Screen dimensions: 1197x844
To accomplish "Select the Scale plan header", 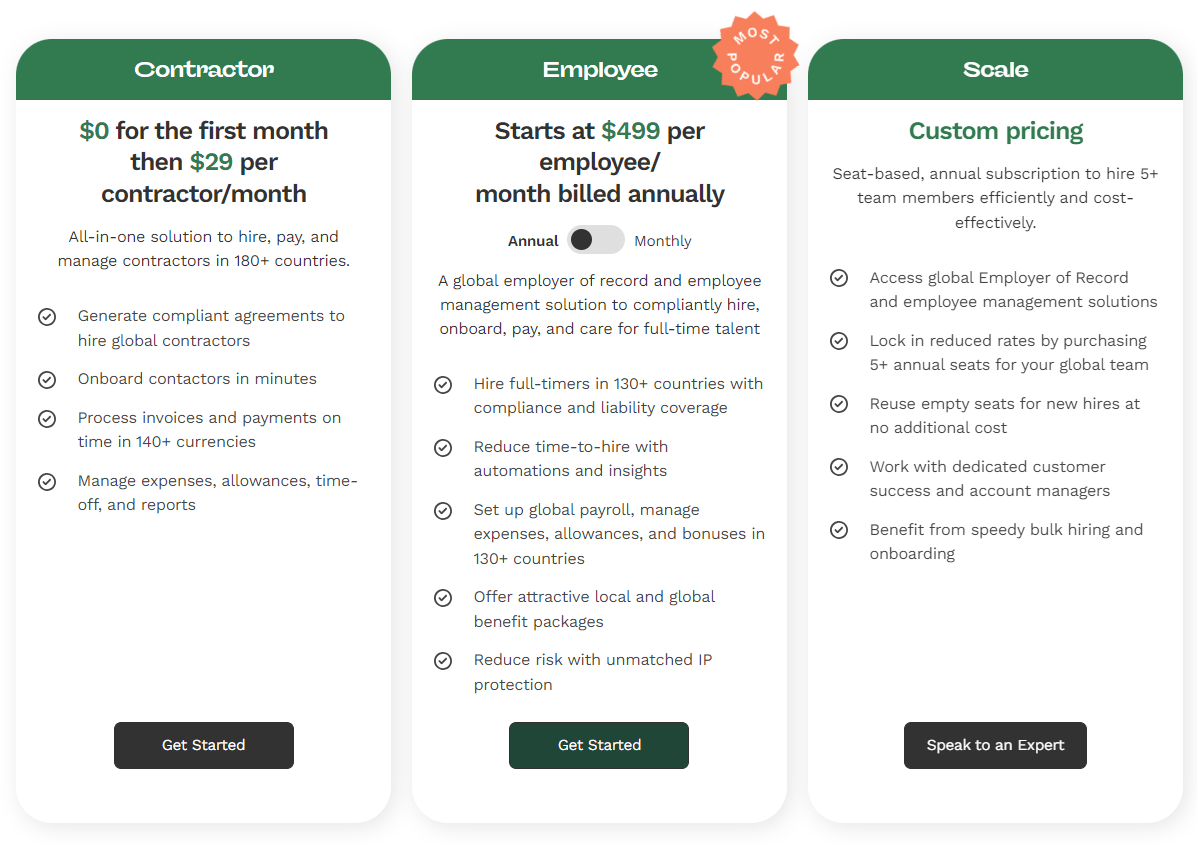I will click(x=995, y=69).
